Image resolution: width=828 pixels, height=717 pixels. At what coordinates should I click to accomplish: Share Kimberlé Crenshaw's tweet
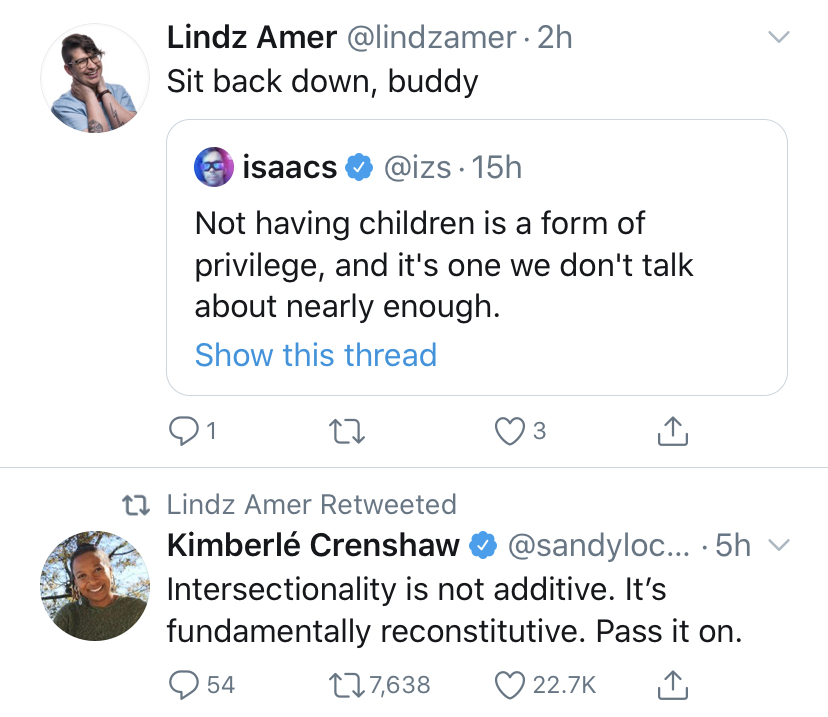click(x=673, y=685)
